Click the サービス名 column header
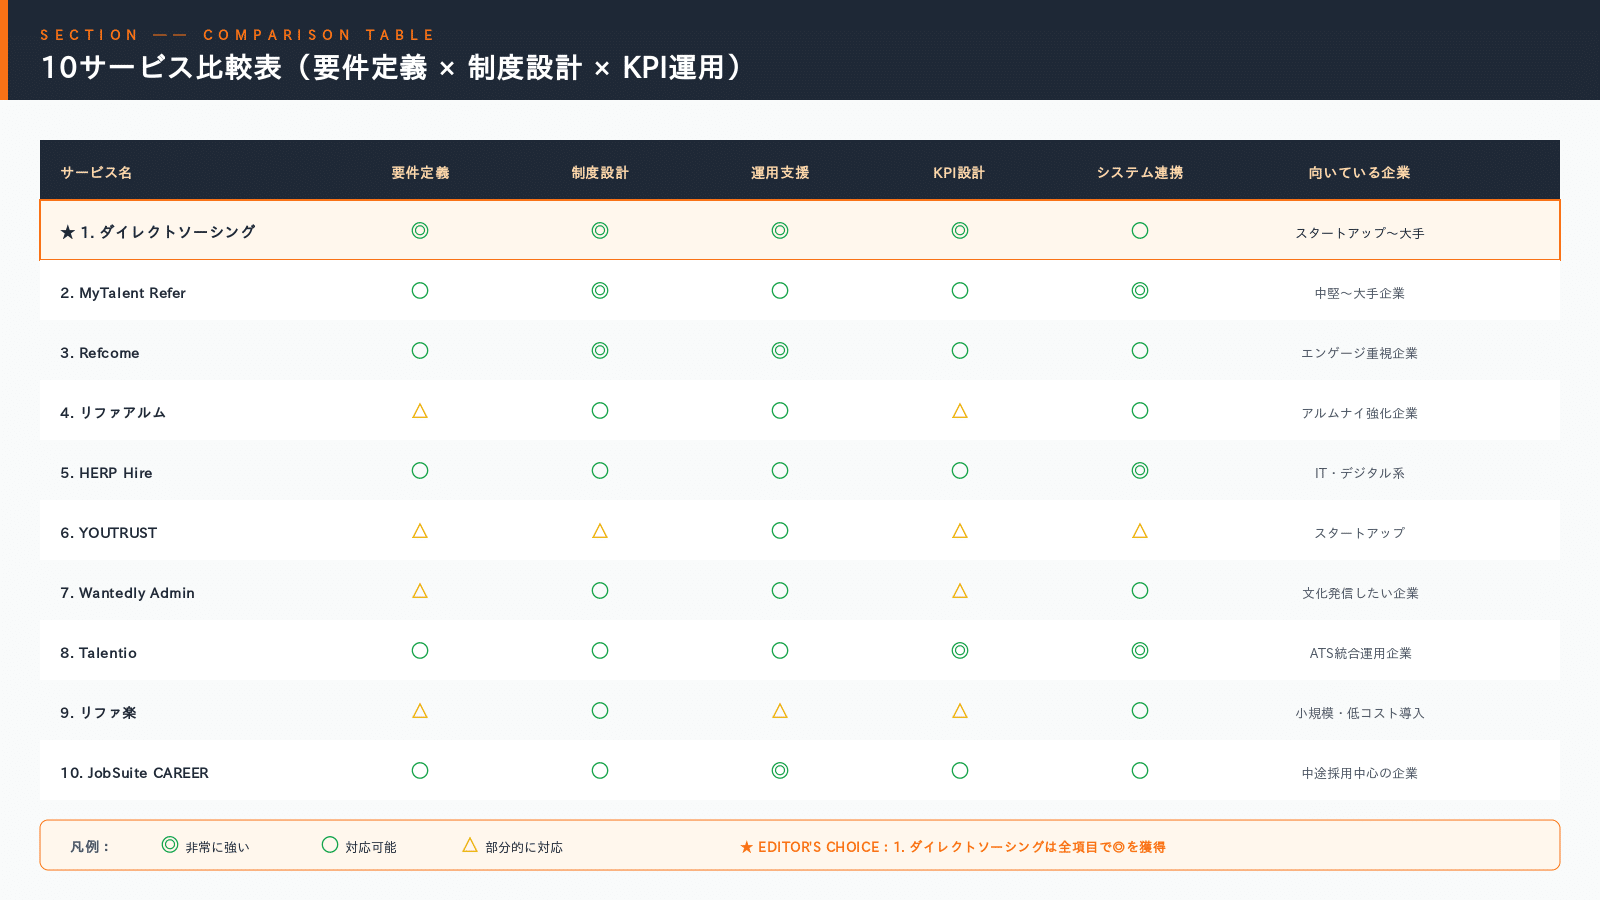Image resolution: width=1600 pixels, height=900 pixels. 96,173
